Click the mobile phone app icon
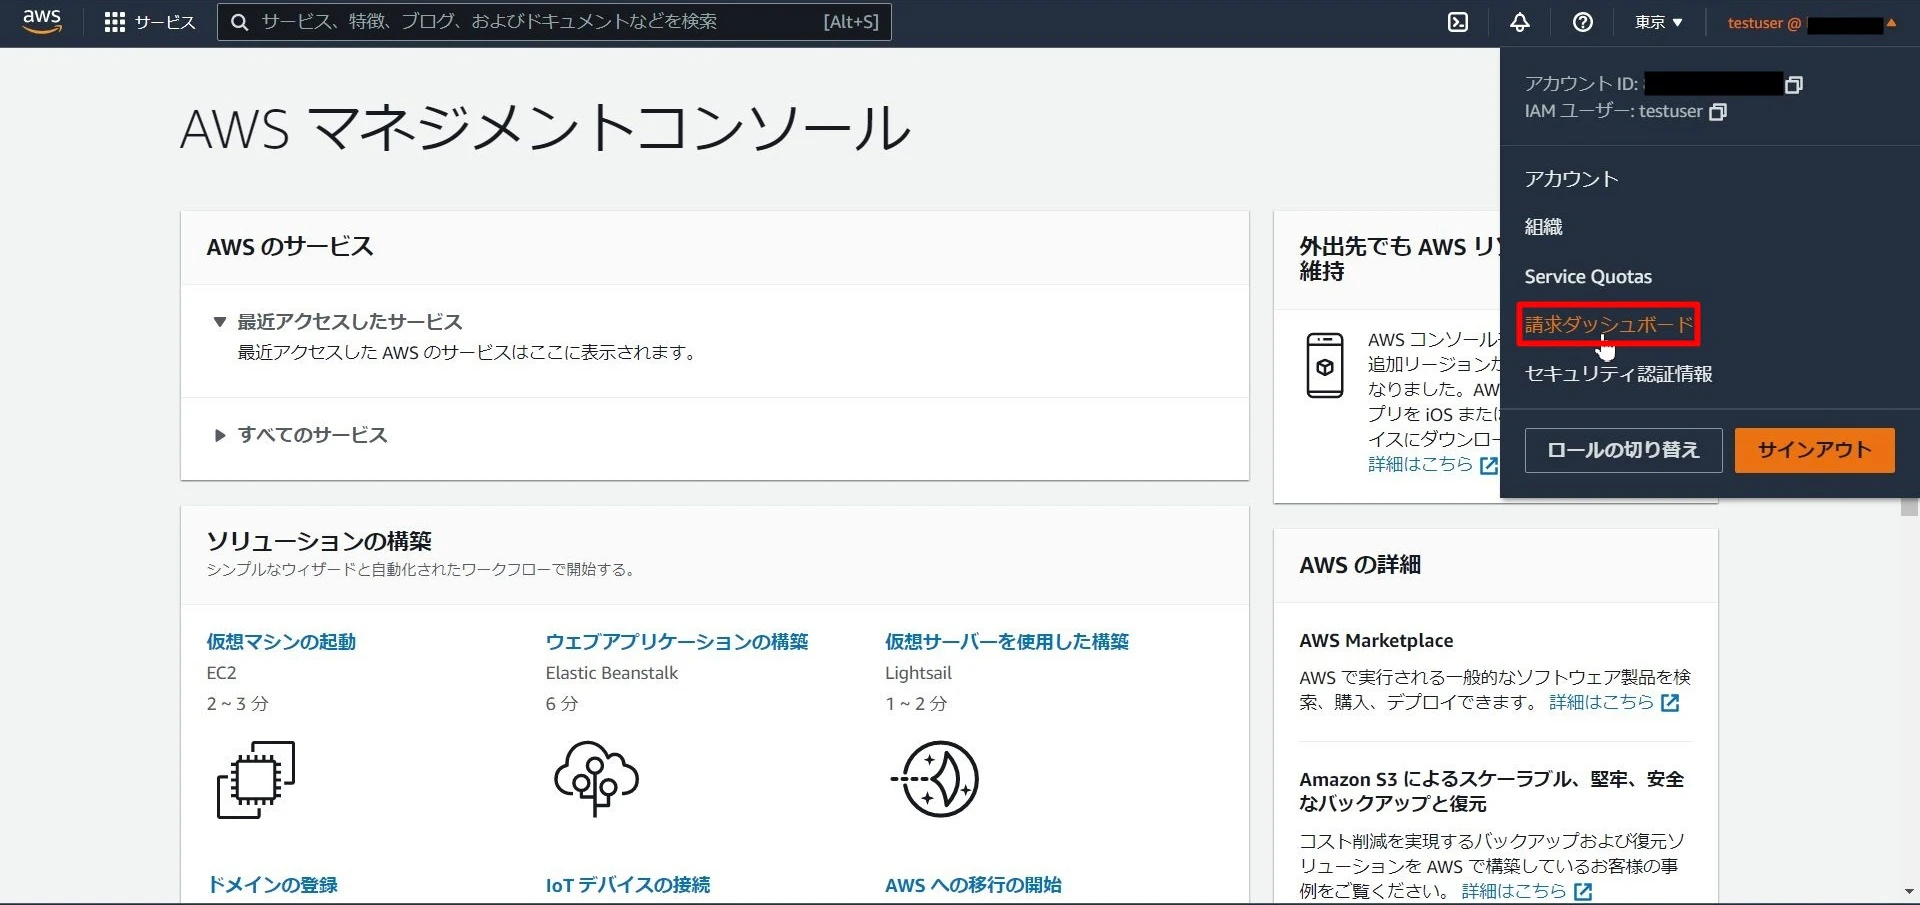The width and height of the screenshot is (1920, 905). pyautogui.click(x=1325, y=366)
